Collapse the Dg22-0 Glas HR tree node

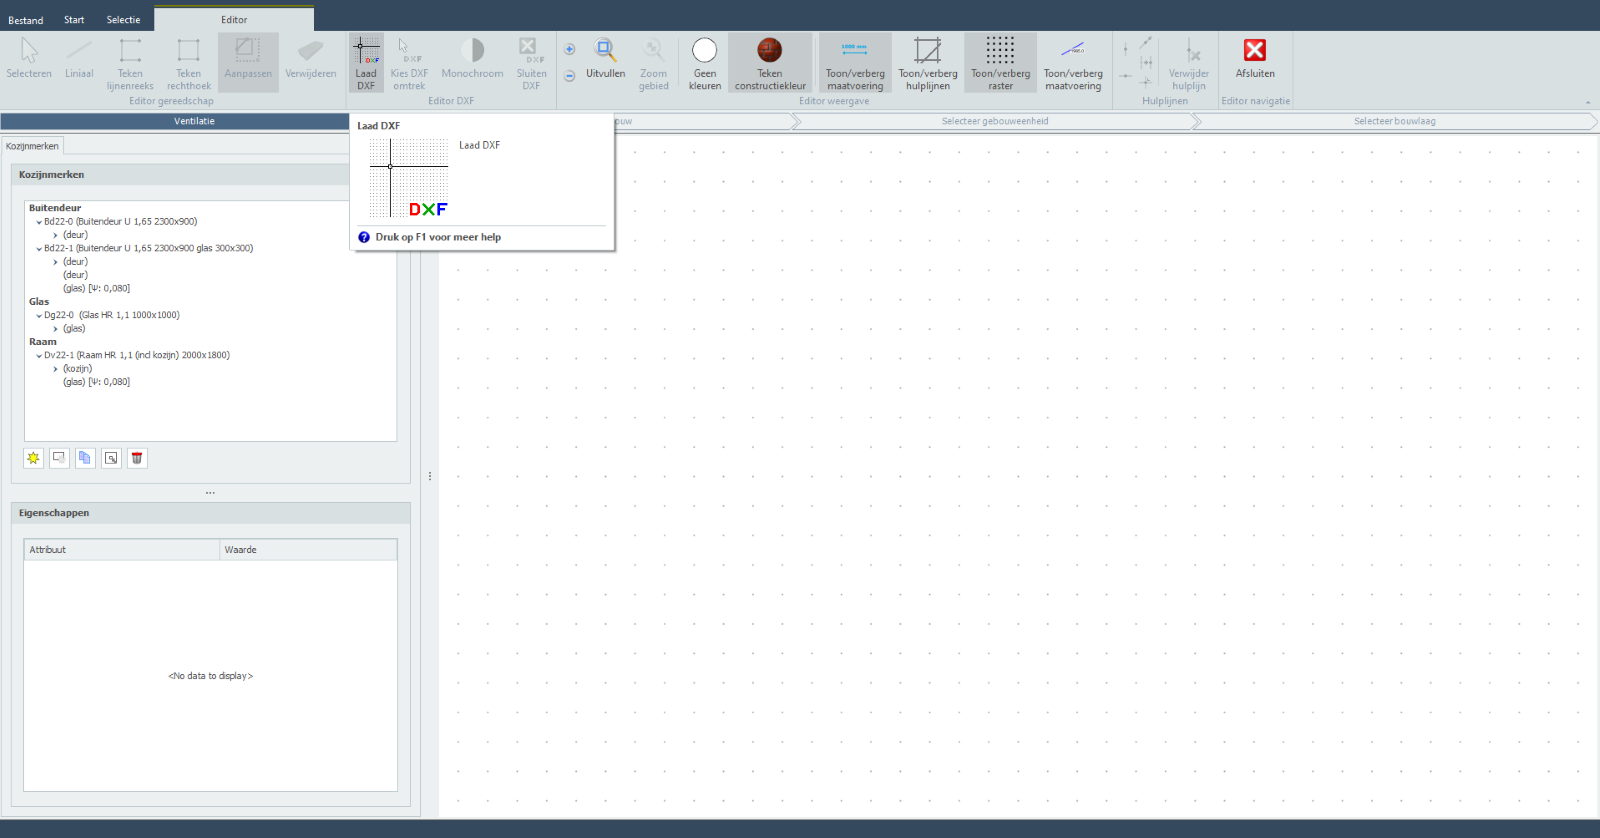tap(39, 316)
